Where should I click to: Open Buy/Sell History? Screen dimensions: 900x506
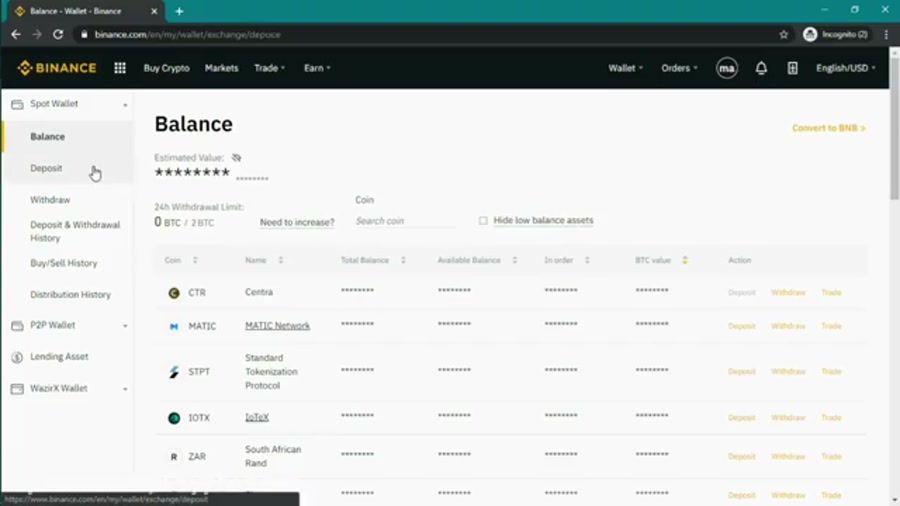point(64,263)
